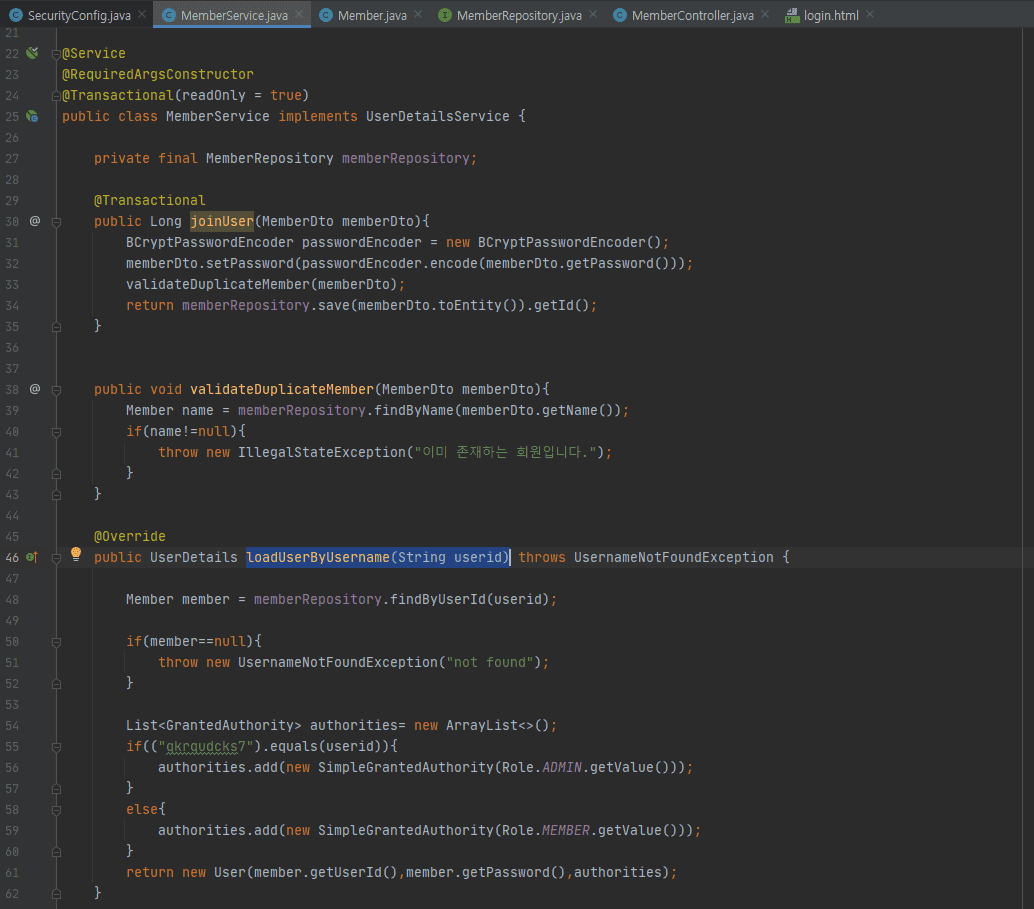Click line number 48 in the gutter
The width and height of the screenshot is (1034, 909).
(12, 600)
